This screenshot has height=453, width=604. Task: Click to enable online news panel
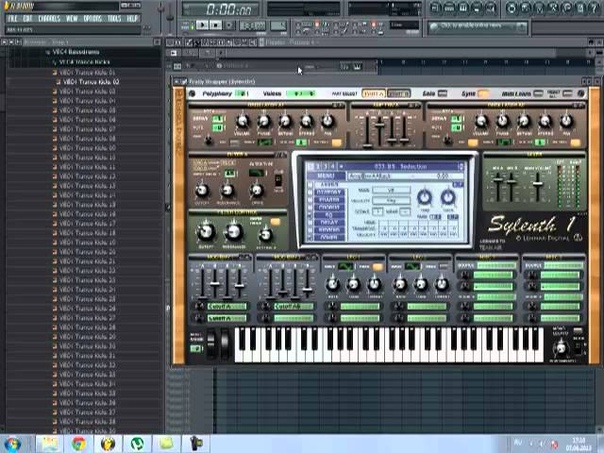click(x=477, y=26)
